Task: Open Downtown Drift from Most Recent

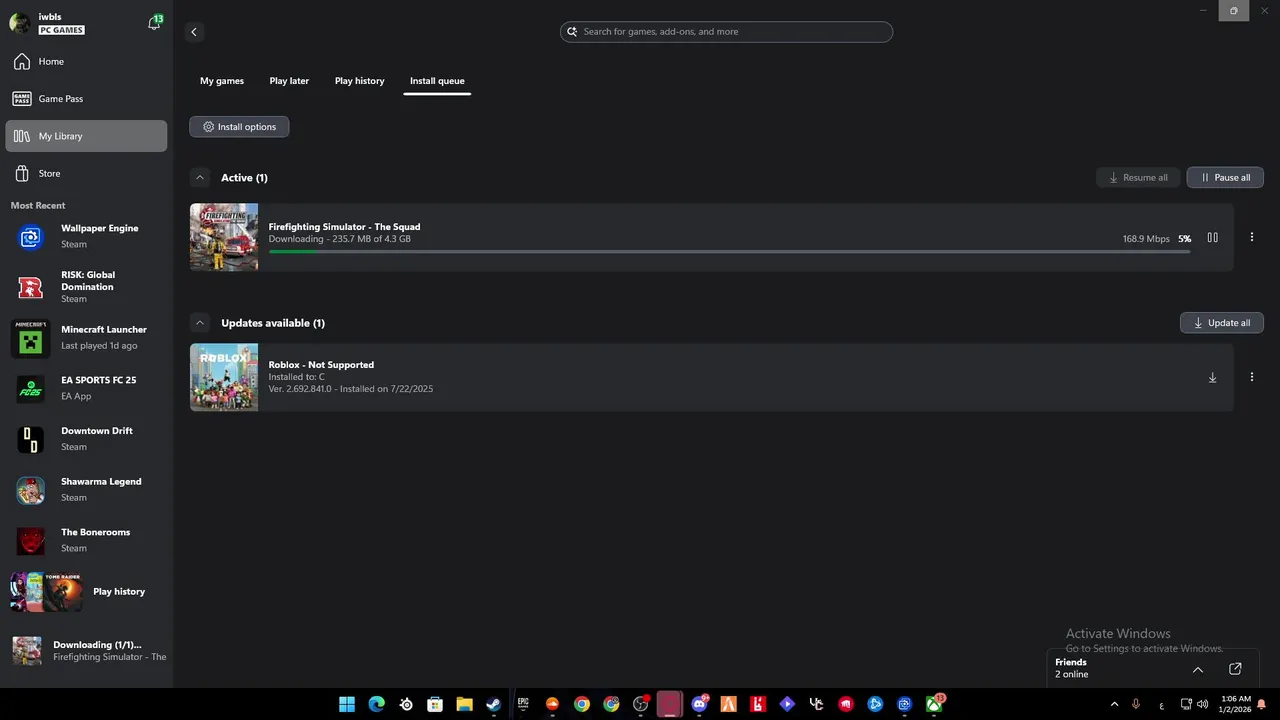Action: (86, 439)
